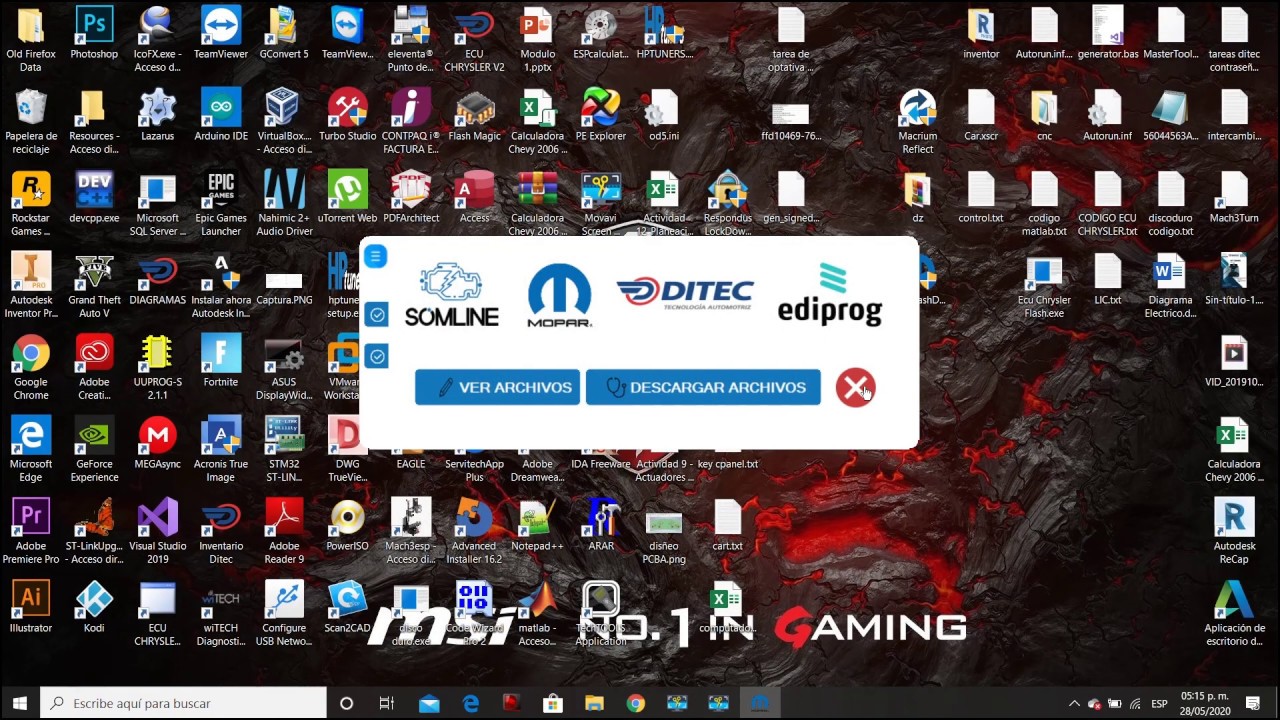Image resolution: width=1280 pixels, height=720 pixels.
Task: Select the cart.txt file
Action: 727,526
